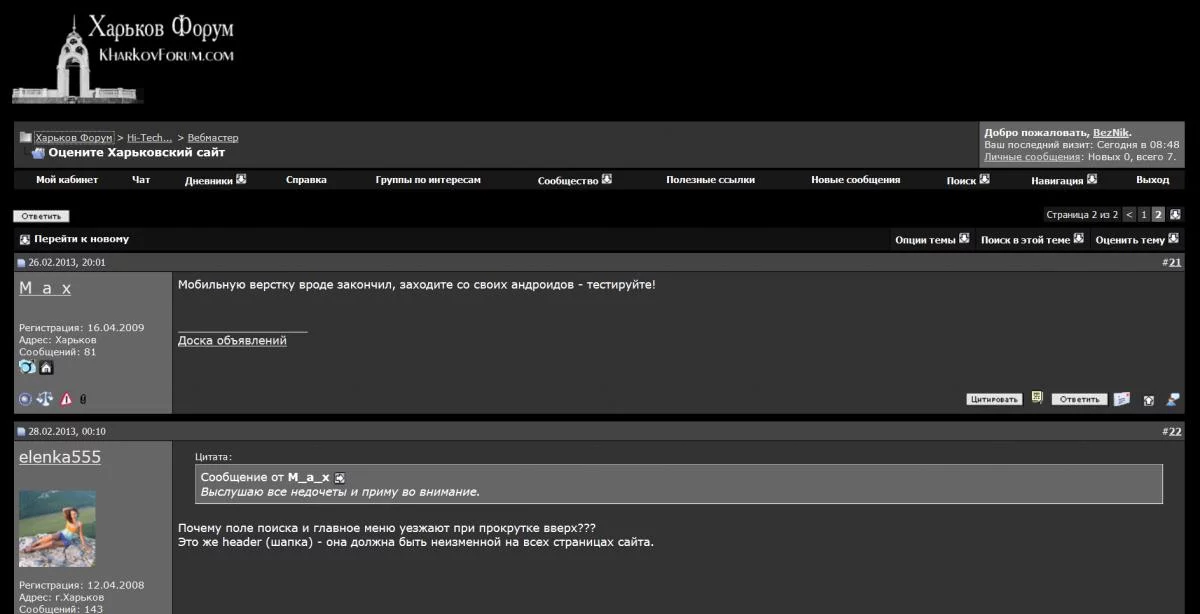Click M_a_x's online status indicator
The width and height of the screenshot is (1200, 614).
(25, 399)
